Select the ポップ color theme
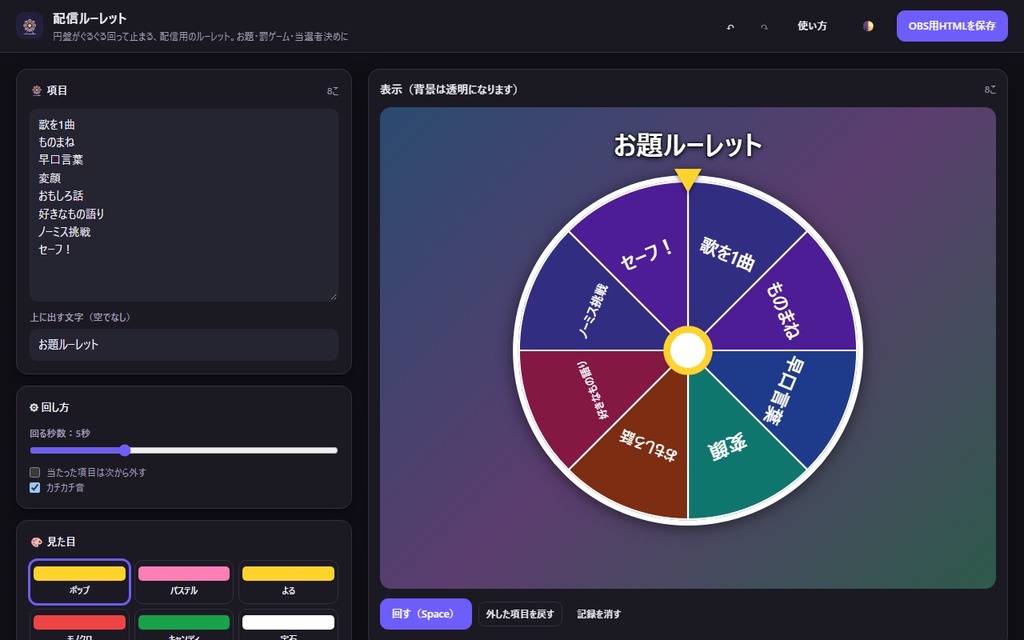 [x=80, y=582]
